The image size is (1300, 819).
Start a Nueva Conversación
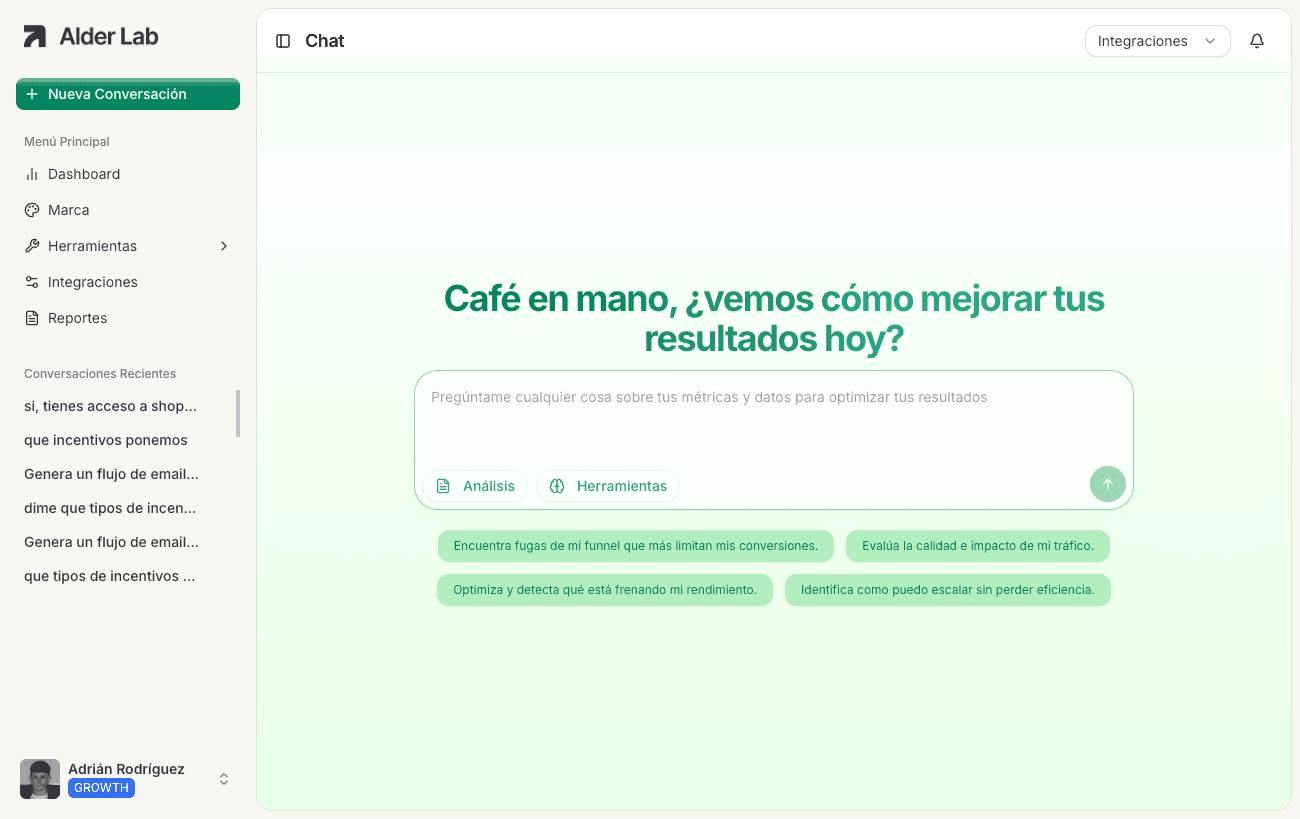tap(127, 93)
